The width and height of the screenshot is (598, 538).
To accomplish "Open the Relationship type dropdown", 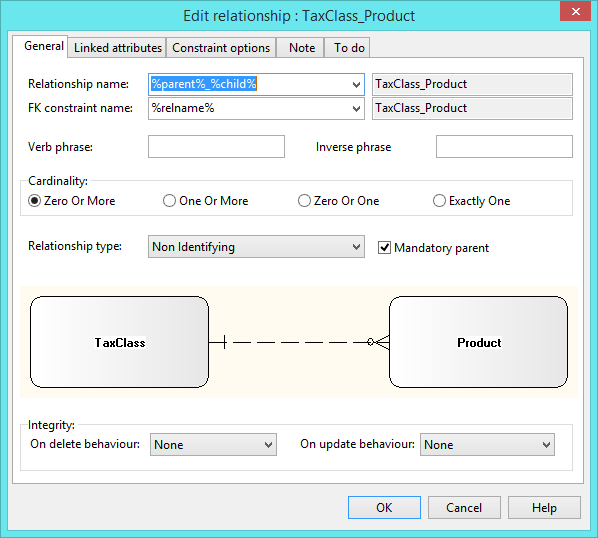I will click(x=256, y=247).
